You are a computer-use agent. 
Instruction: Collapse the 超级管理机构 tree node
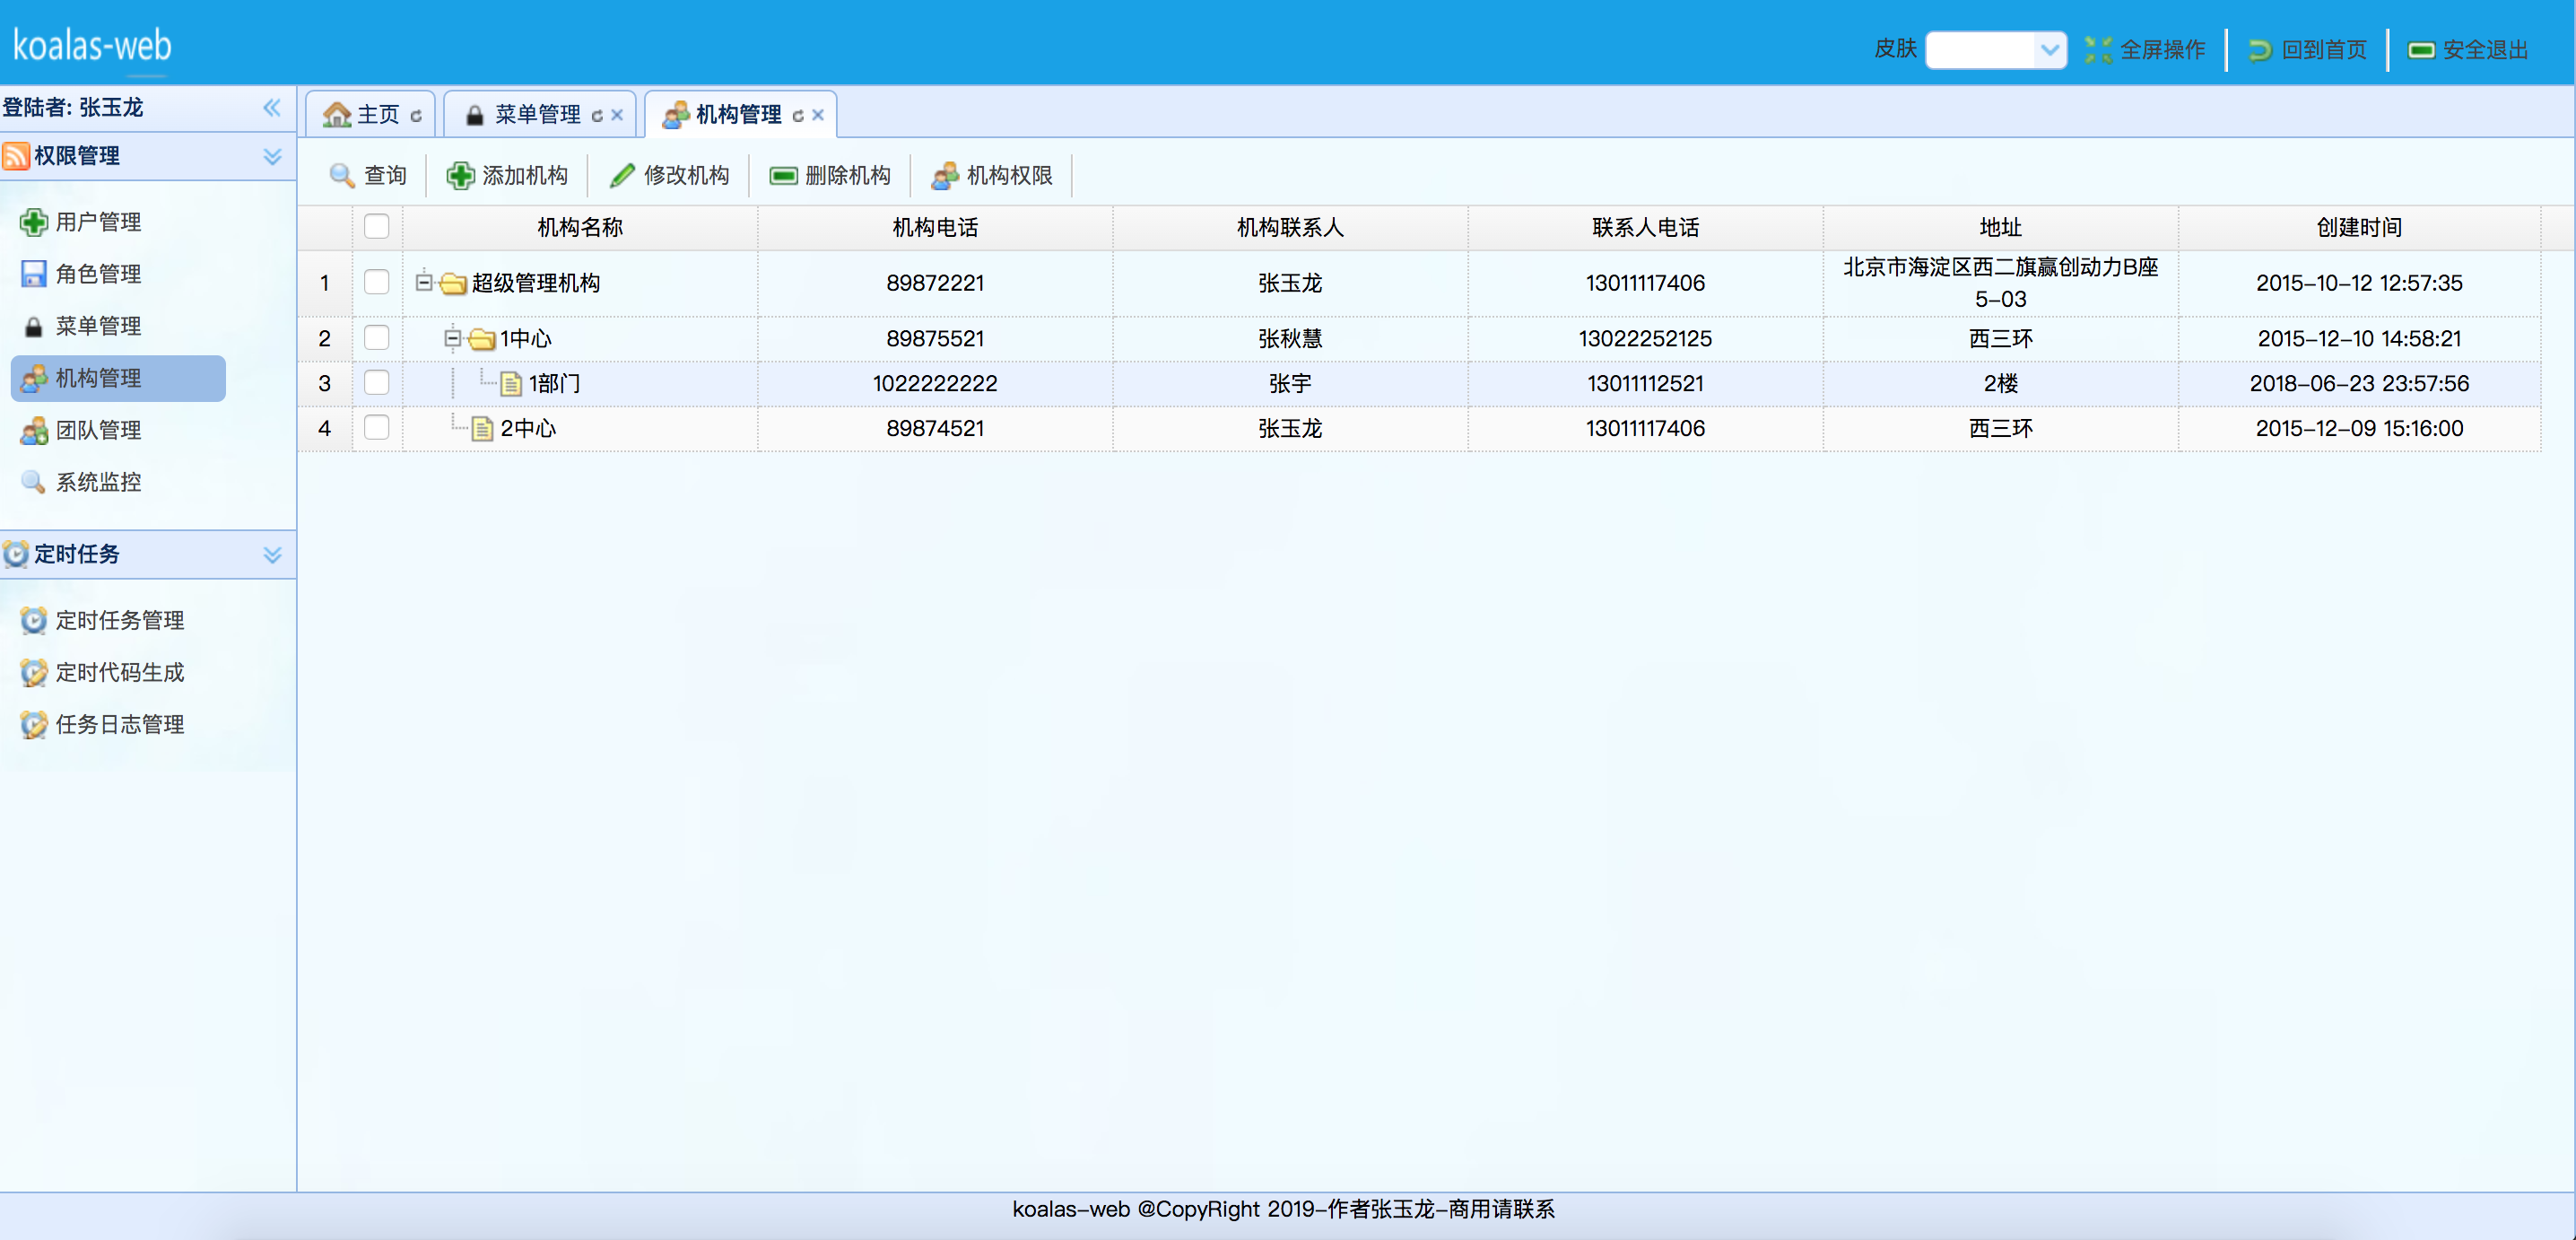(x=424, y=283)
